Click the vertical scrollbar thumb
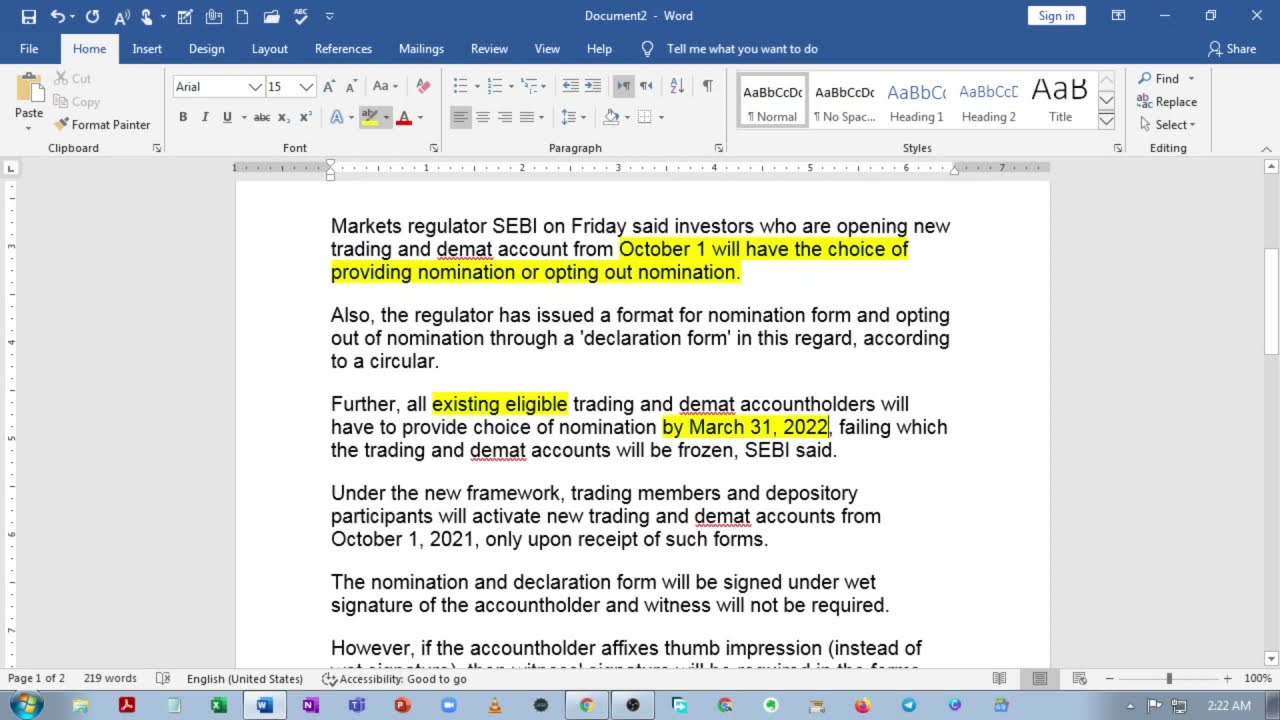This screenshot has height=720, width=1280. point(1271,300)
